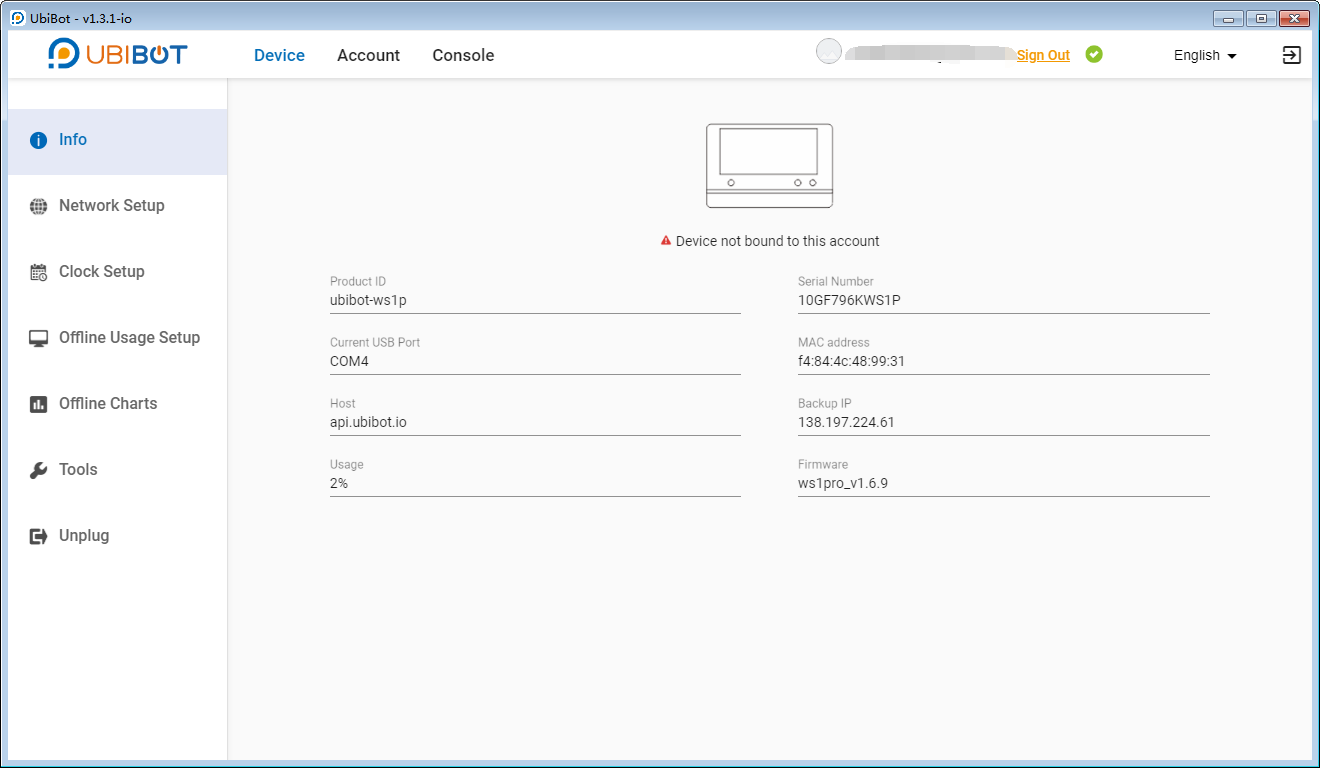
Task: Open the Tools section
Action: (117, 470)
